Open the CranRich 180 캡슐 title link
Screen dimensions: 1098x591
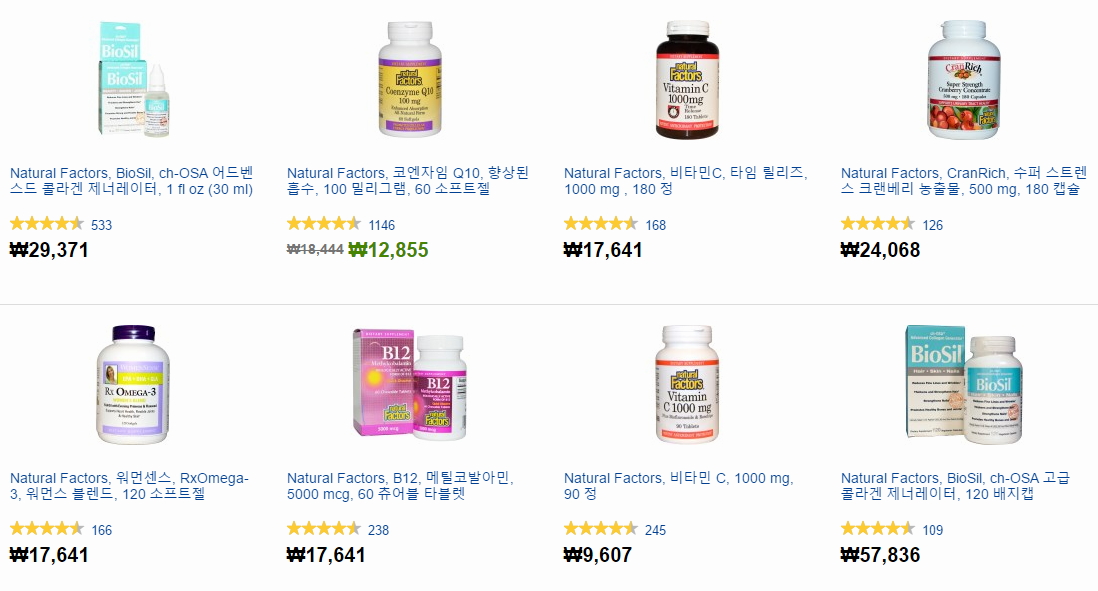tap(964, 181)
